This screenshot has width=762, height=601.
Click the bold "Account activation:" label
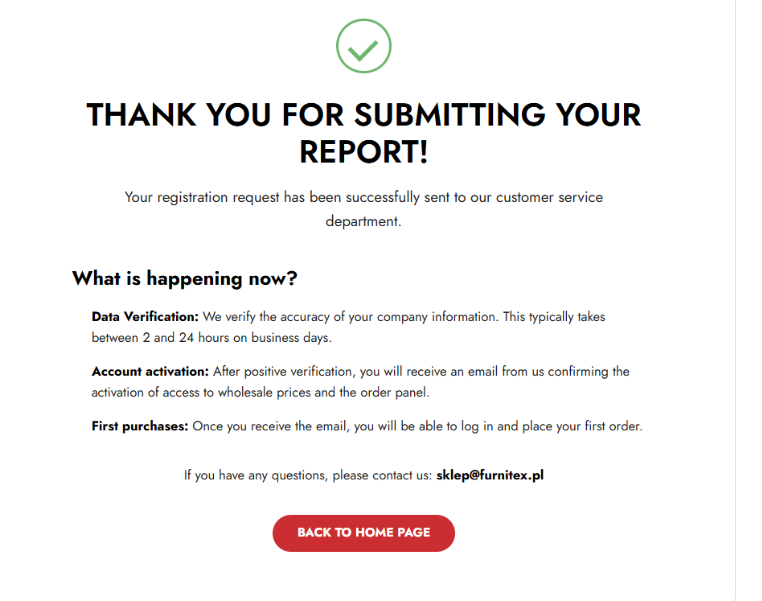tap(150, 372)
